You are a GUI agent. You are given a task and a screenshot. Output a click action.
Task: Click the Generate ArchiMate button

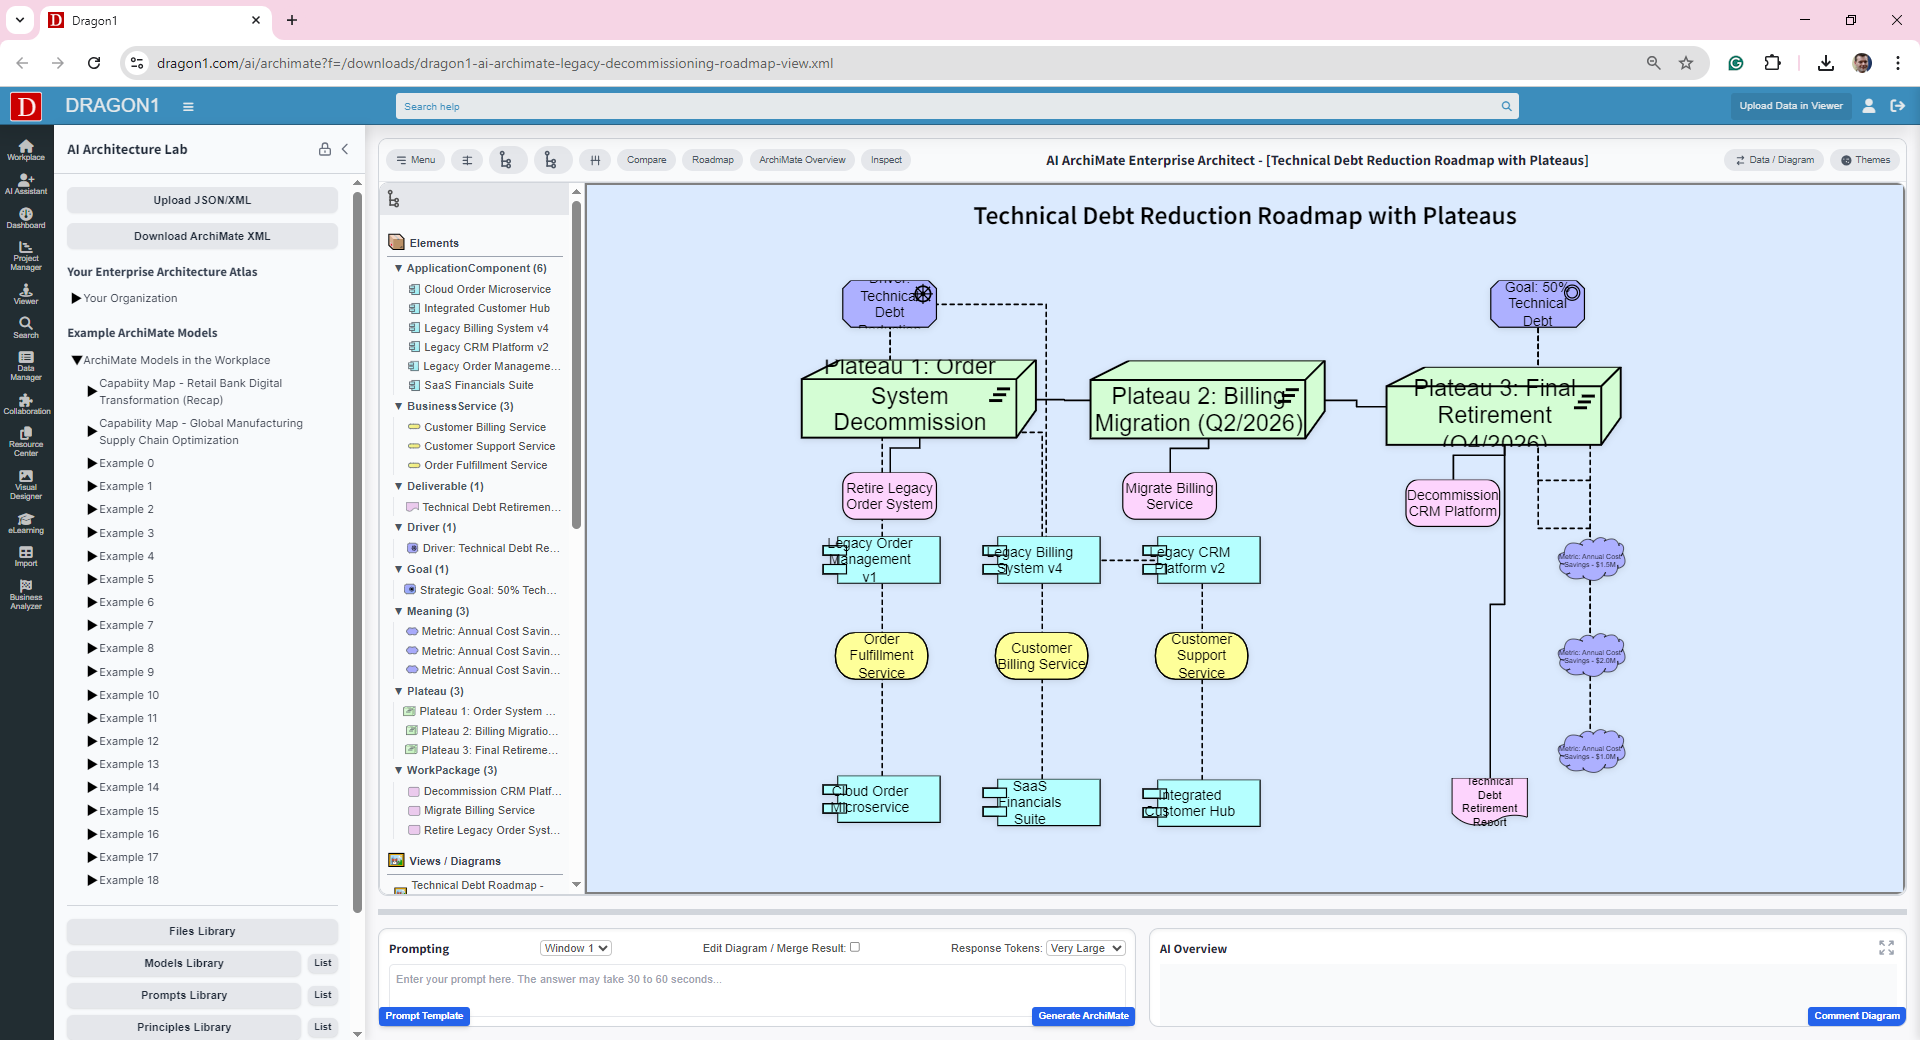click(x=1083, y=1016)
